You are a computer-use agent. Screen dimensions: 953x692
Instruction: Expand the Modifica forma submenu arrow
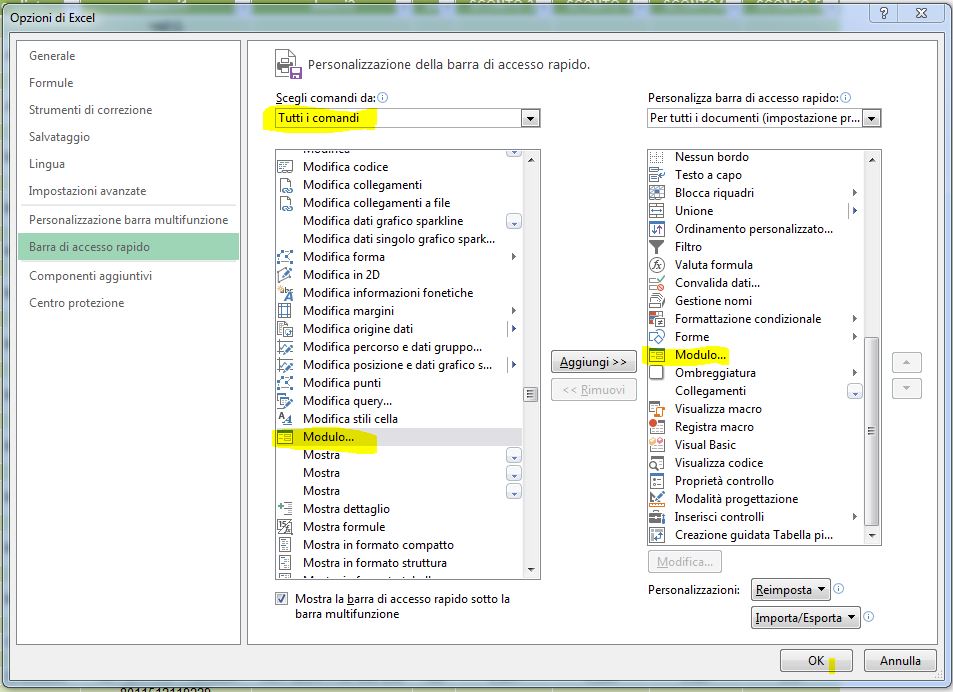pos(514,256)
